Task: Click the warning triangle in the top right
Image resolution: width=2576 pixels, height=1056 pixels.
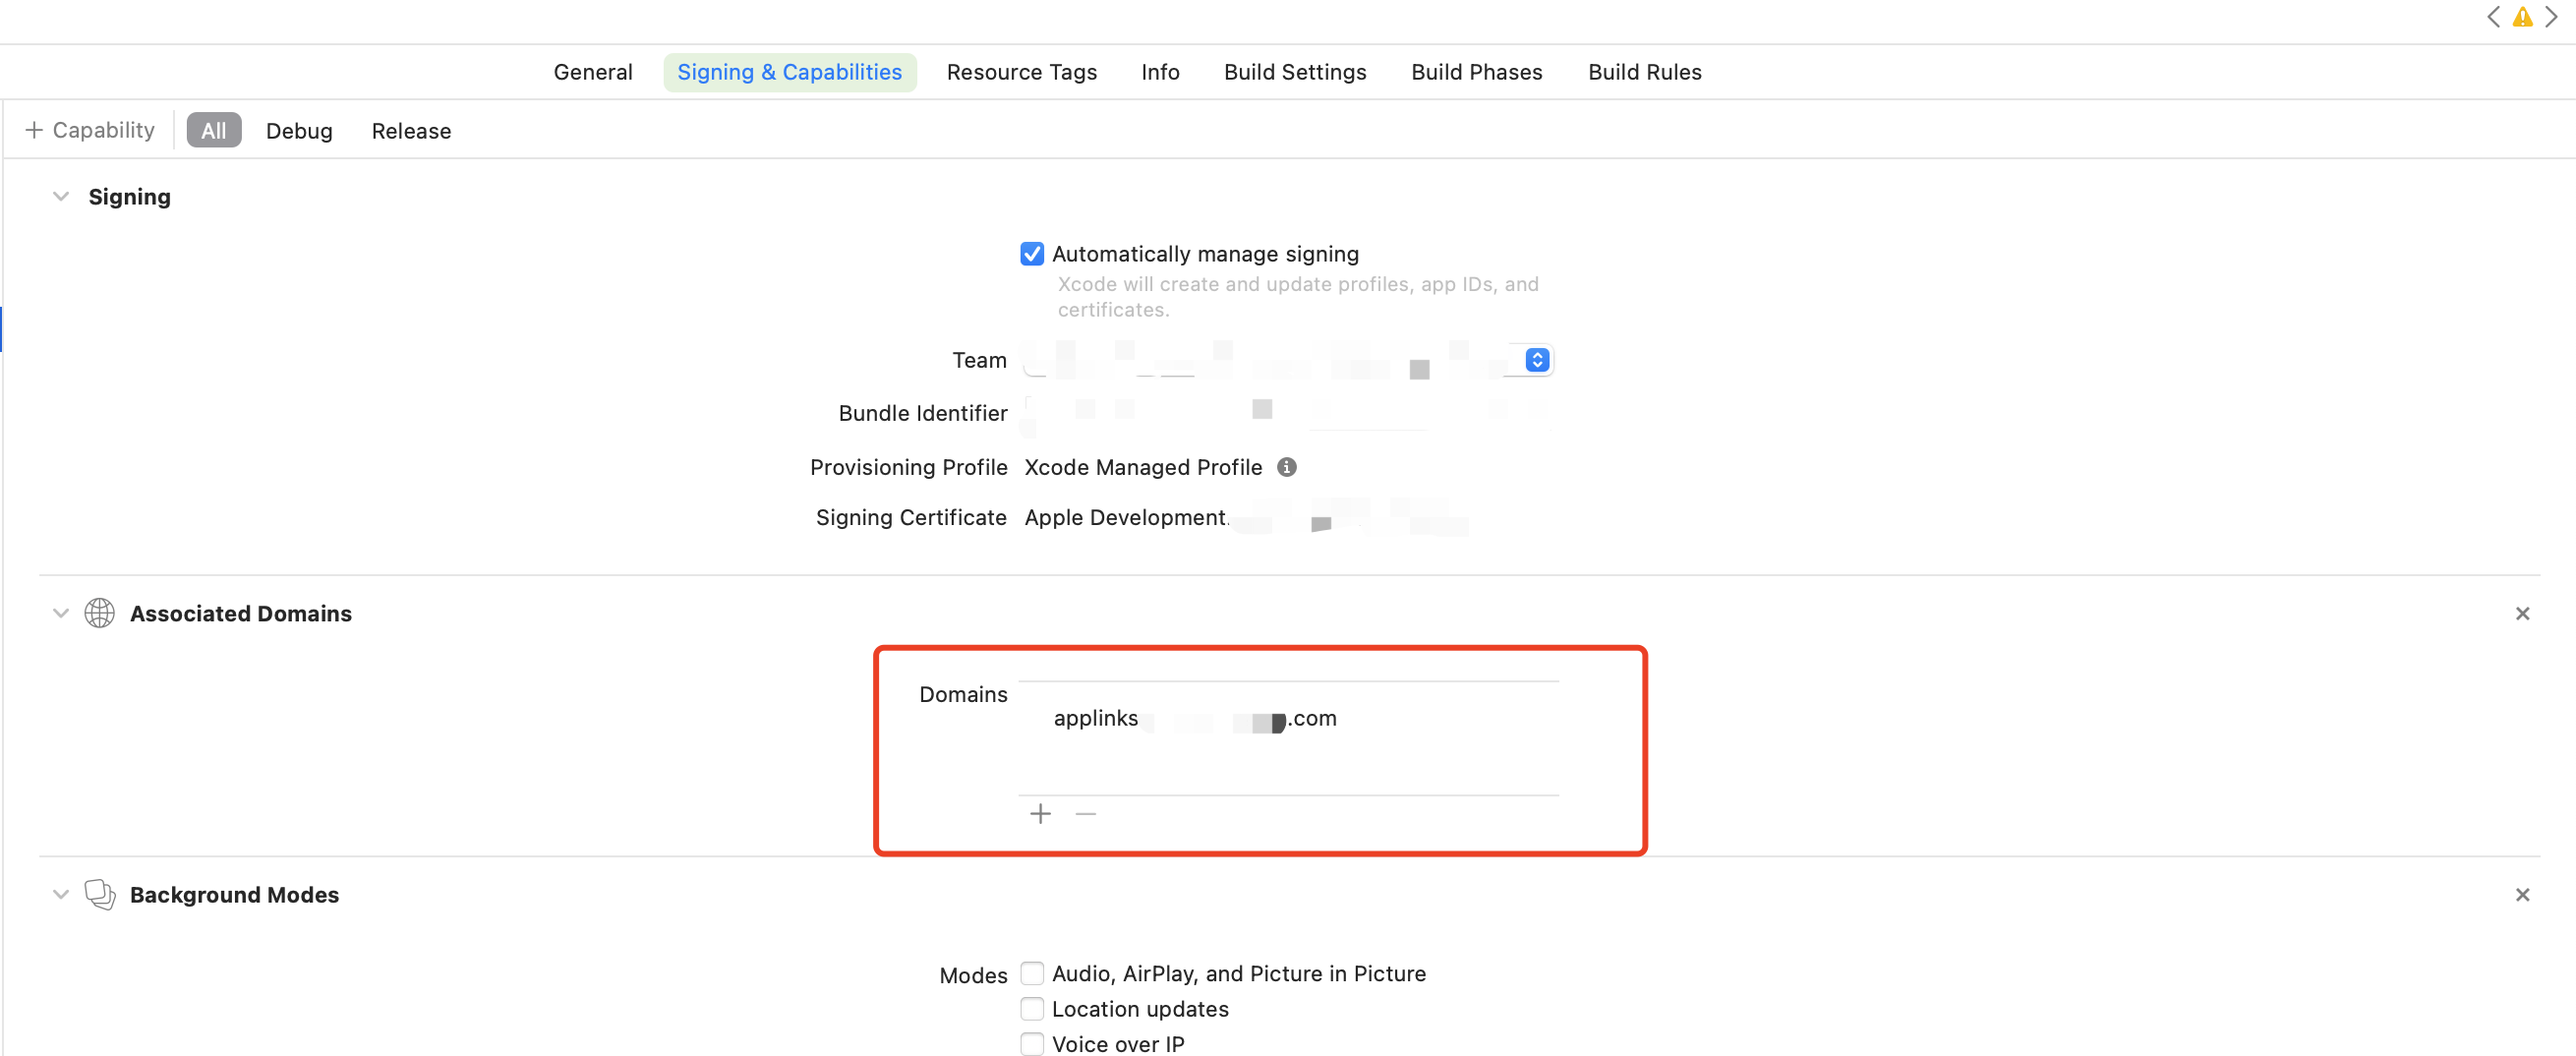Action: tap(2522, 17)
